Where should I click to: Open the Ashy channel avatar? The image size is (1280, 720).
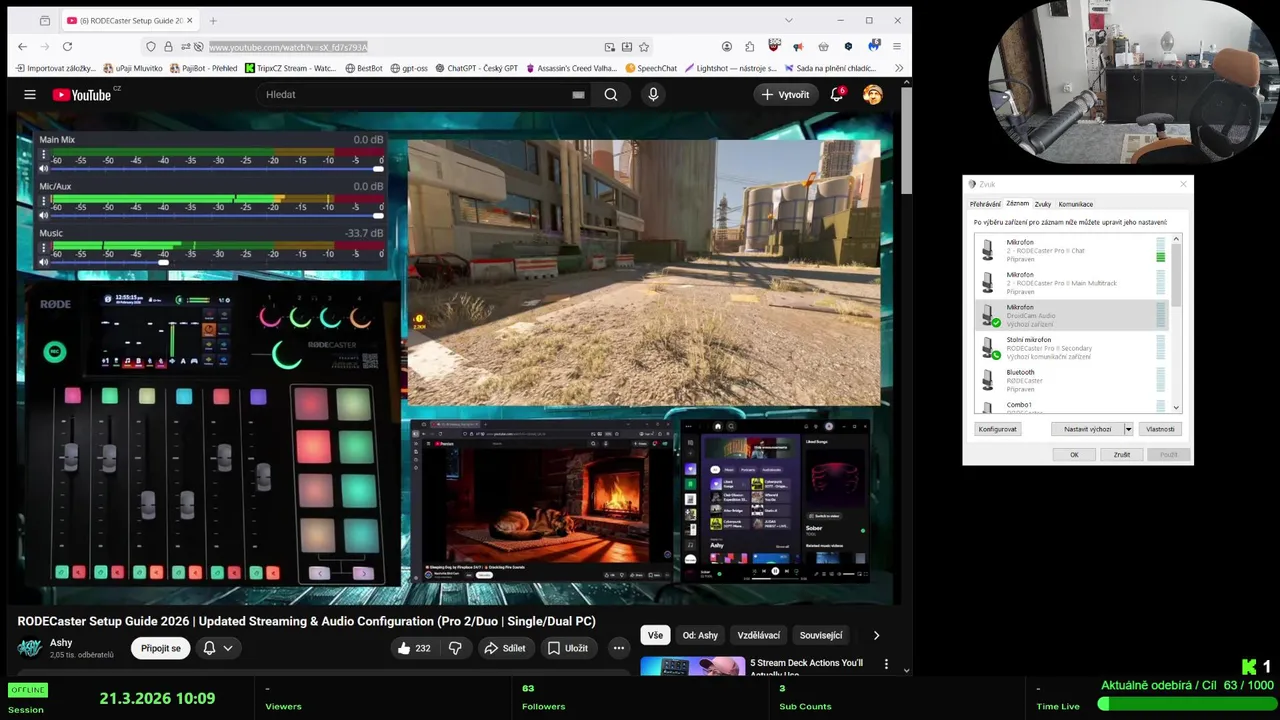(x=29, y=648)
